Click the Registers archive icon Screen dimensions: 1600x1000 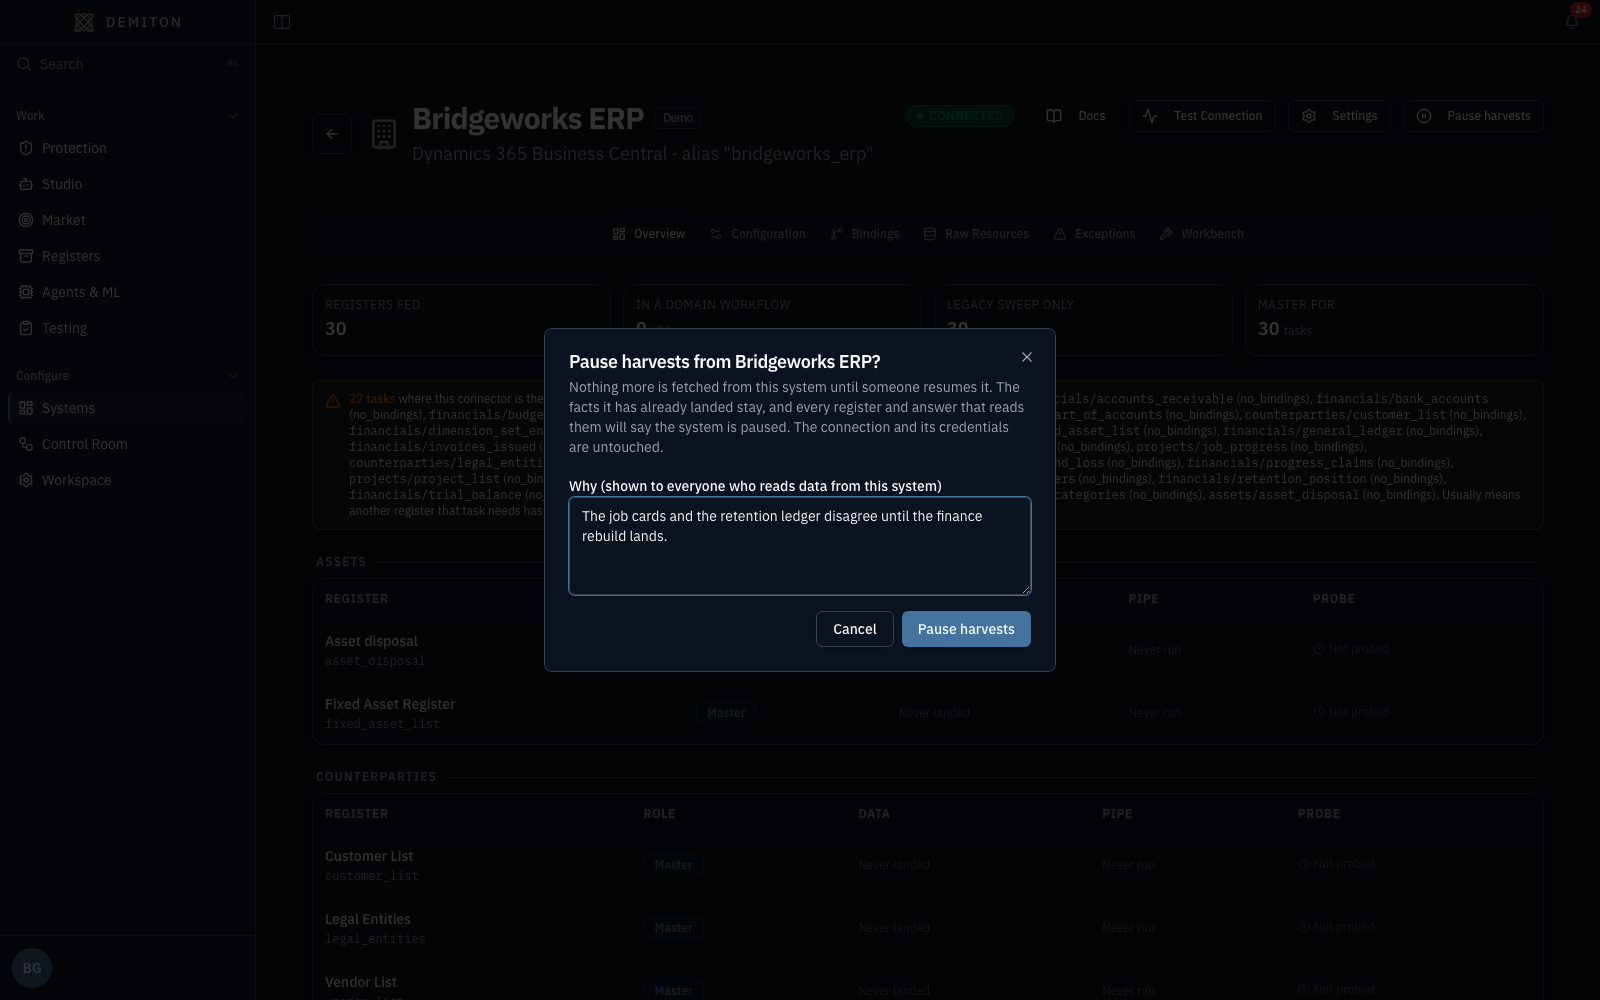tap(26, 256)
